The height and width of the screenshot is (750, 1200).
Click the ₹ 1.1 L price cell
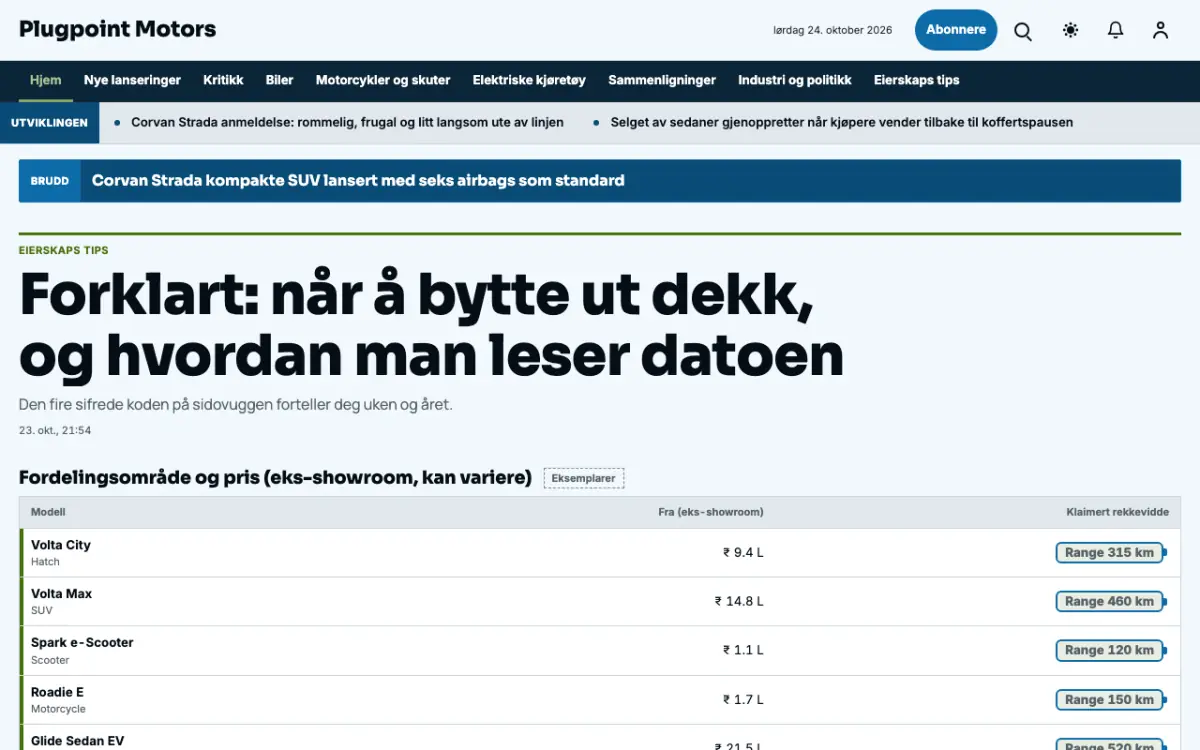tap(743, 650)
